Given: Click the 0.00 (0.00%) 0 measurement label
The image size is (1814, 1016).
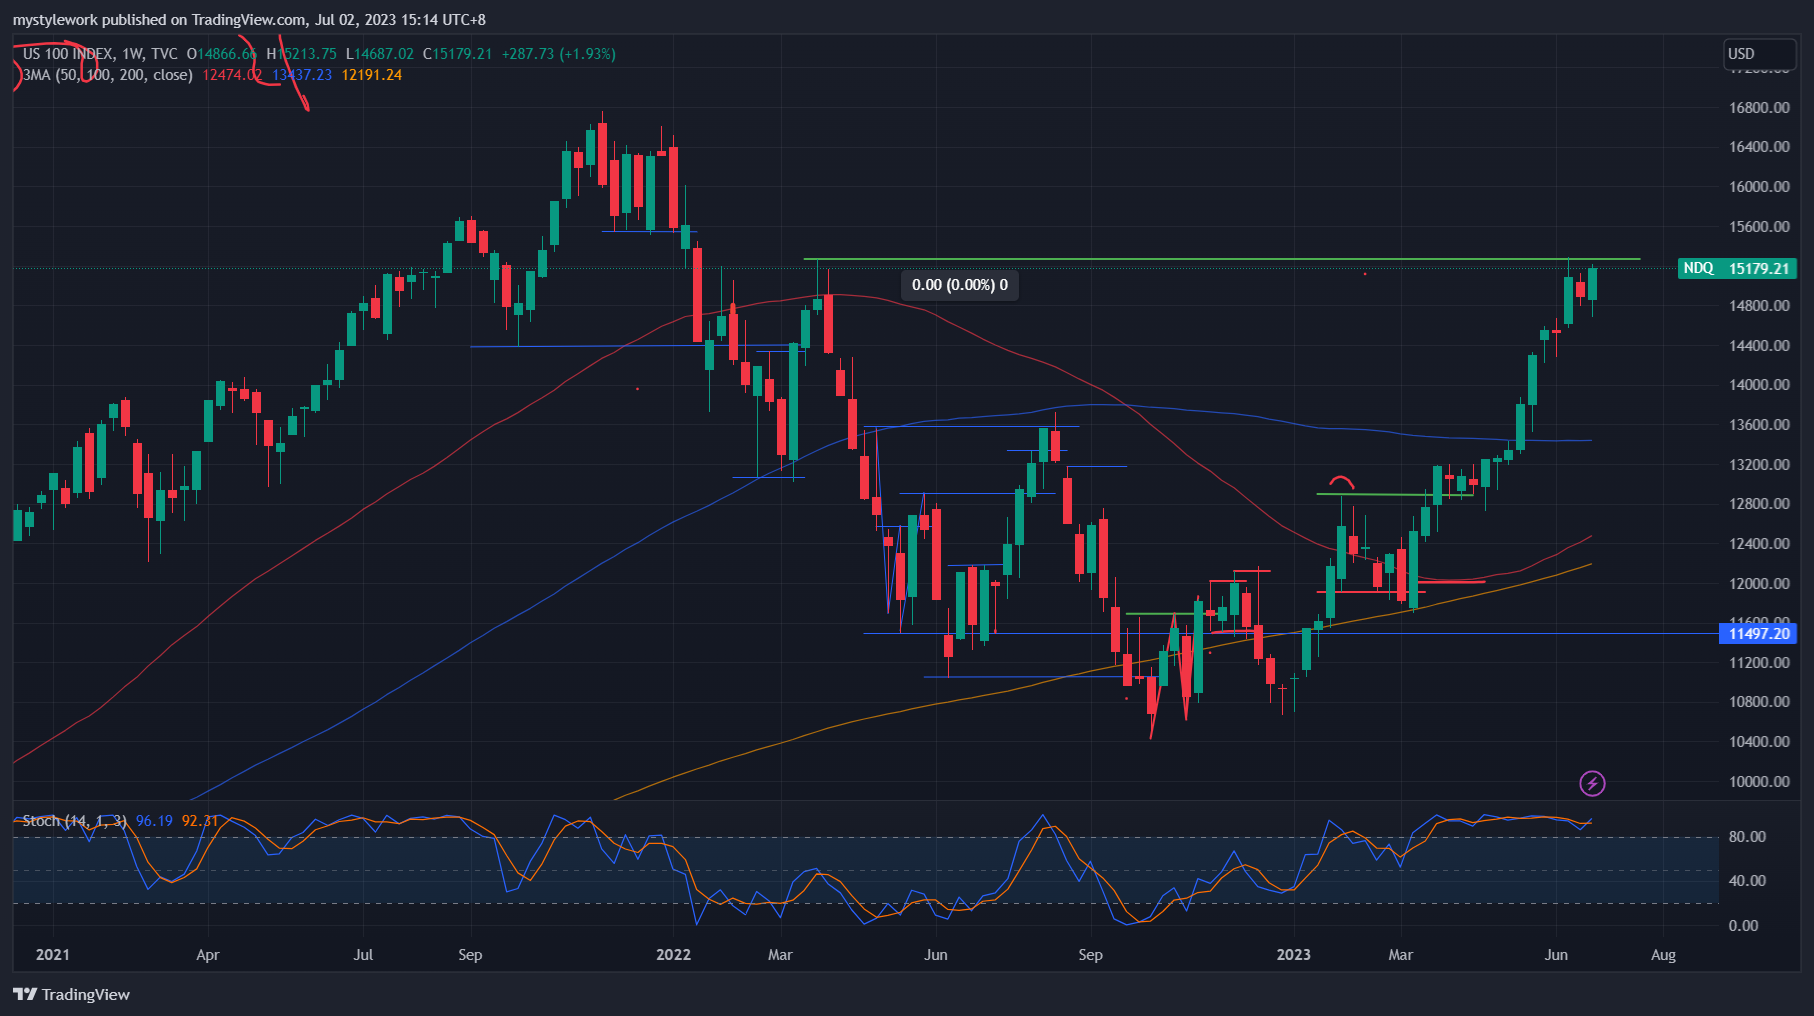Looking at the screenshot, I should coord(960,285).
